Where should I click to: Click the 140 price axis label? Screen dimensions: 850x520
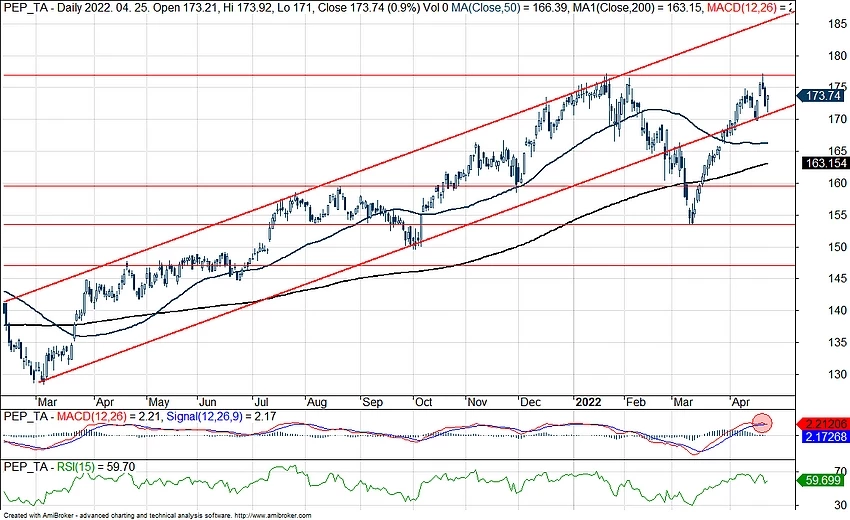(837, 311)
